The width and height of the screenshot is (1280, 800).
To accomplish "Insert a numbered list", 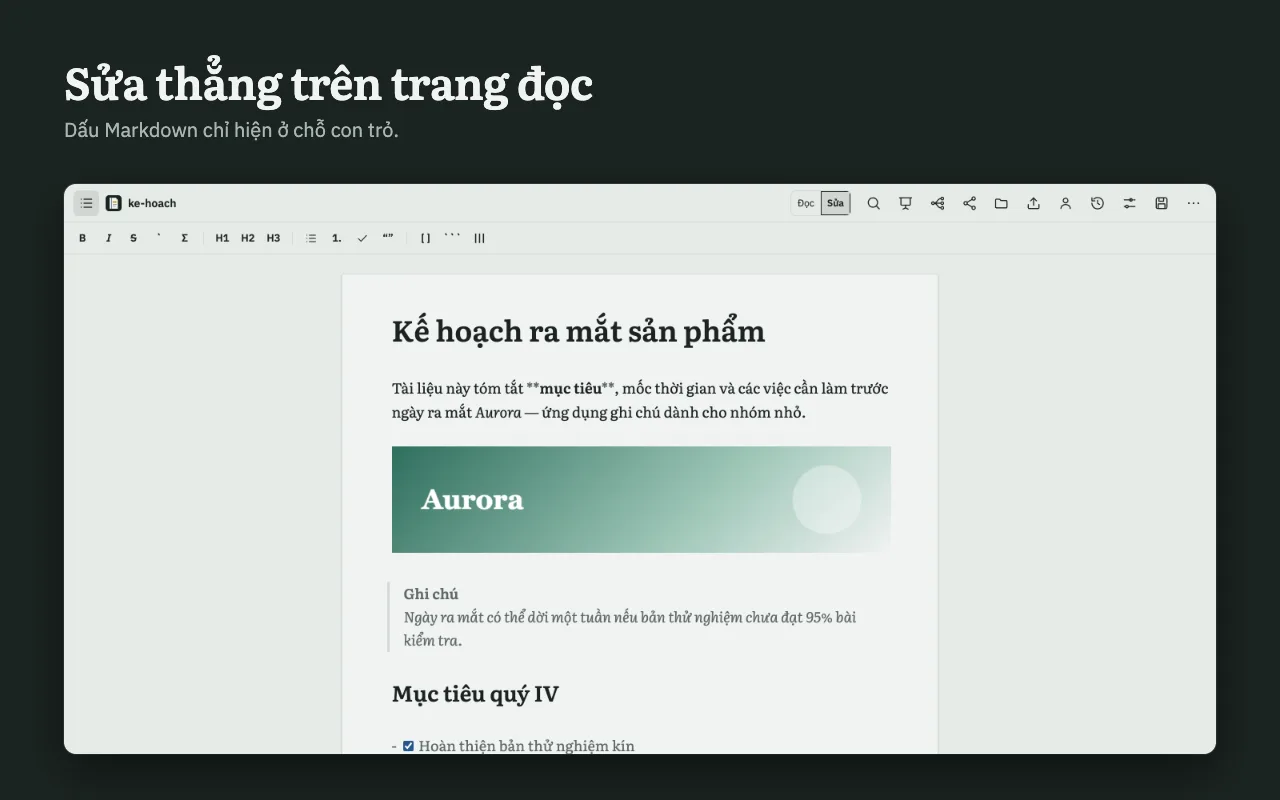I will (337, 238).
